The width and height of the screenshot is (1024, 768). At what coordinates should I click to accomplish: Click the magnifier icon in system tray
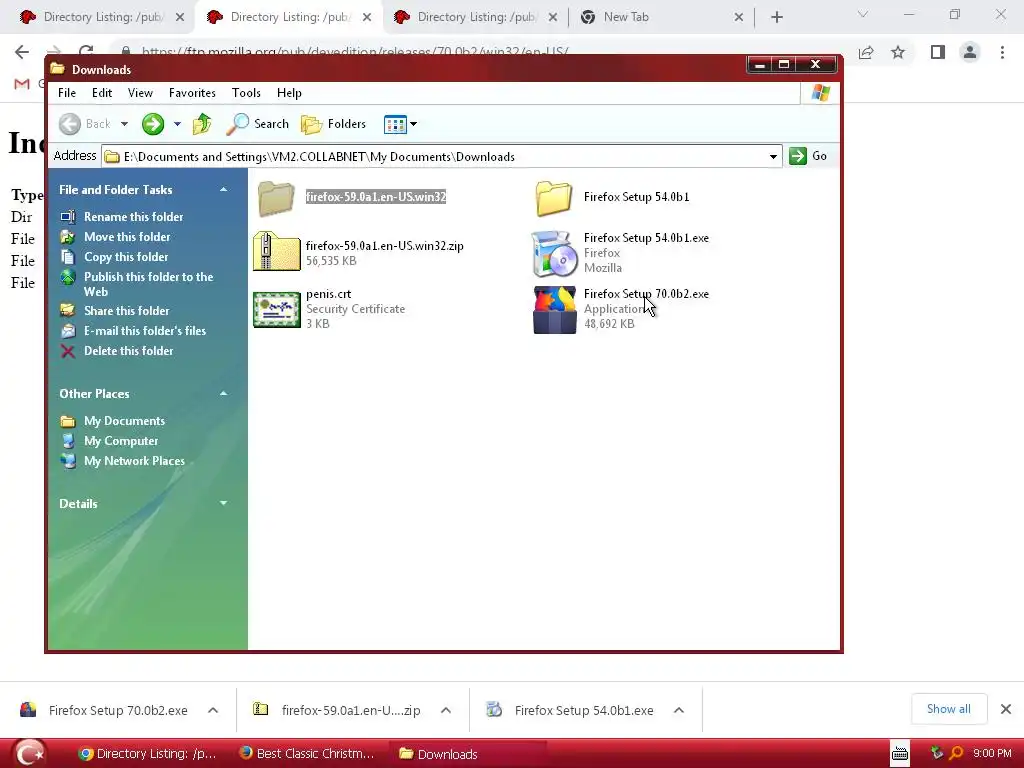click(x=956, y=753)
